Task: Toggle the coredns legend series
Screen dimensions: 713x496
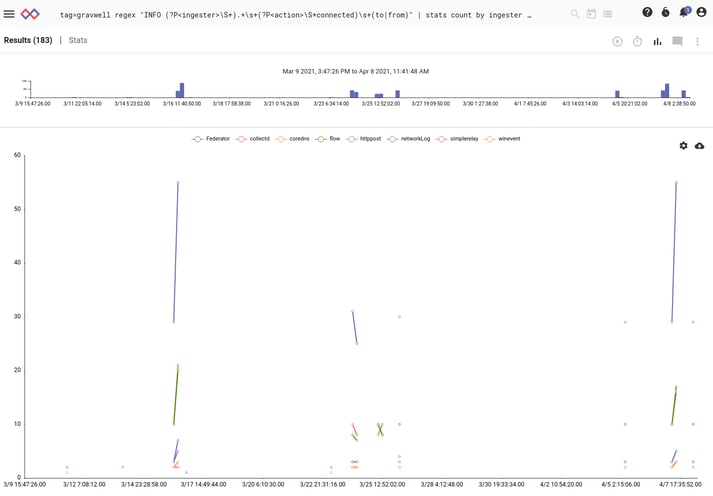Action: click(x=293, y=139)
